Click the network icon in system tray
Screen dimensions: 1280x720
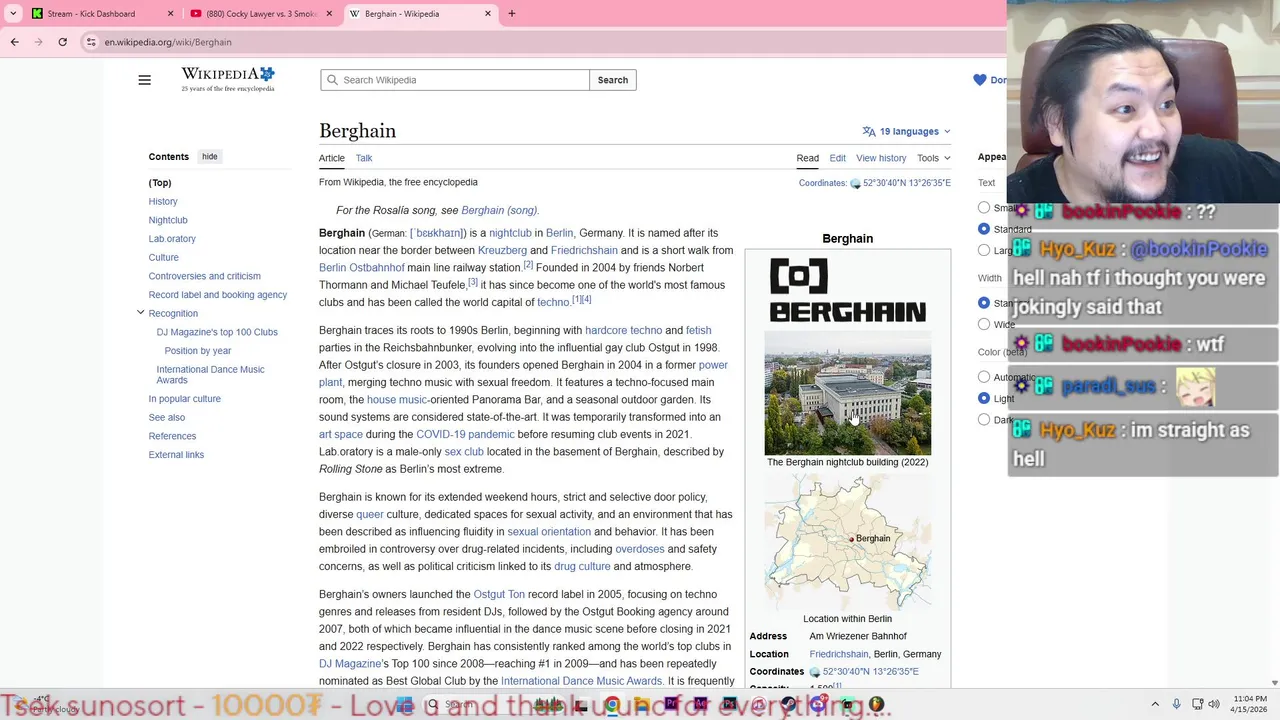1196,705
